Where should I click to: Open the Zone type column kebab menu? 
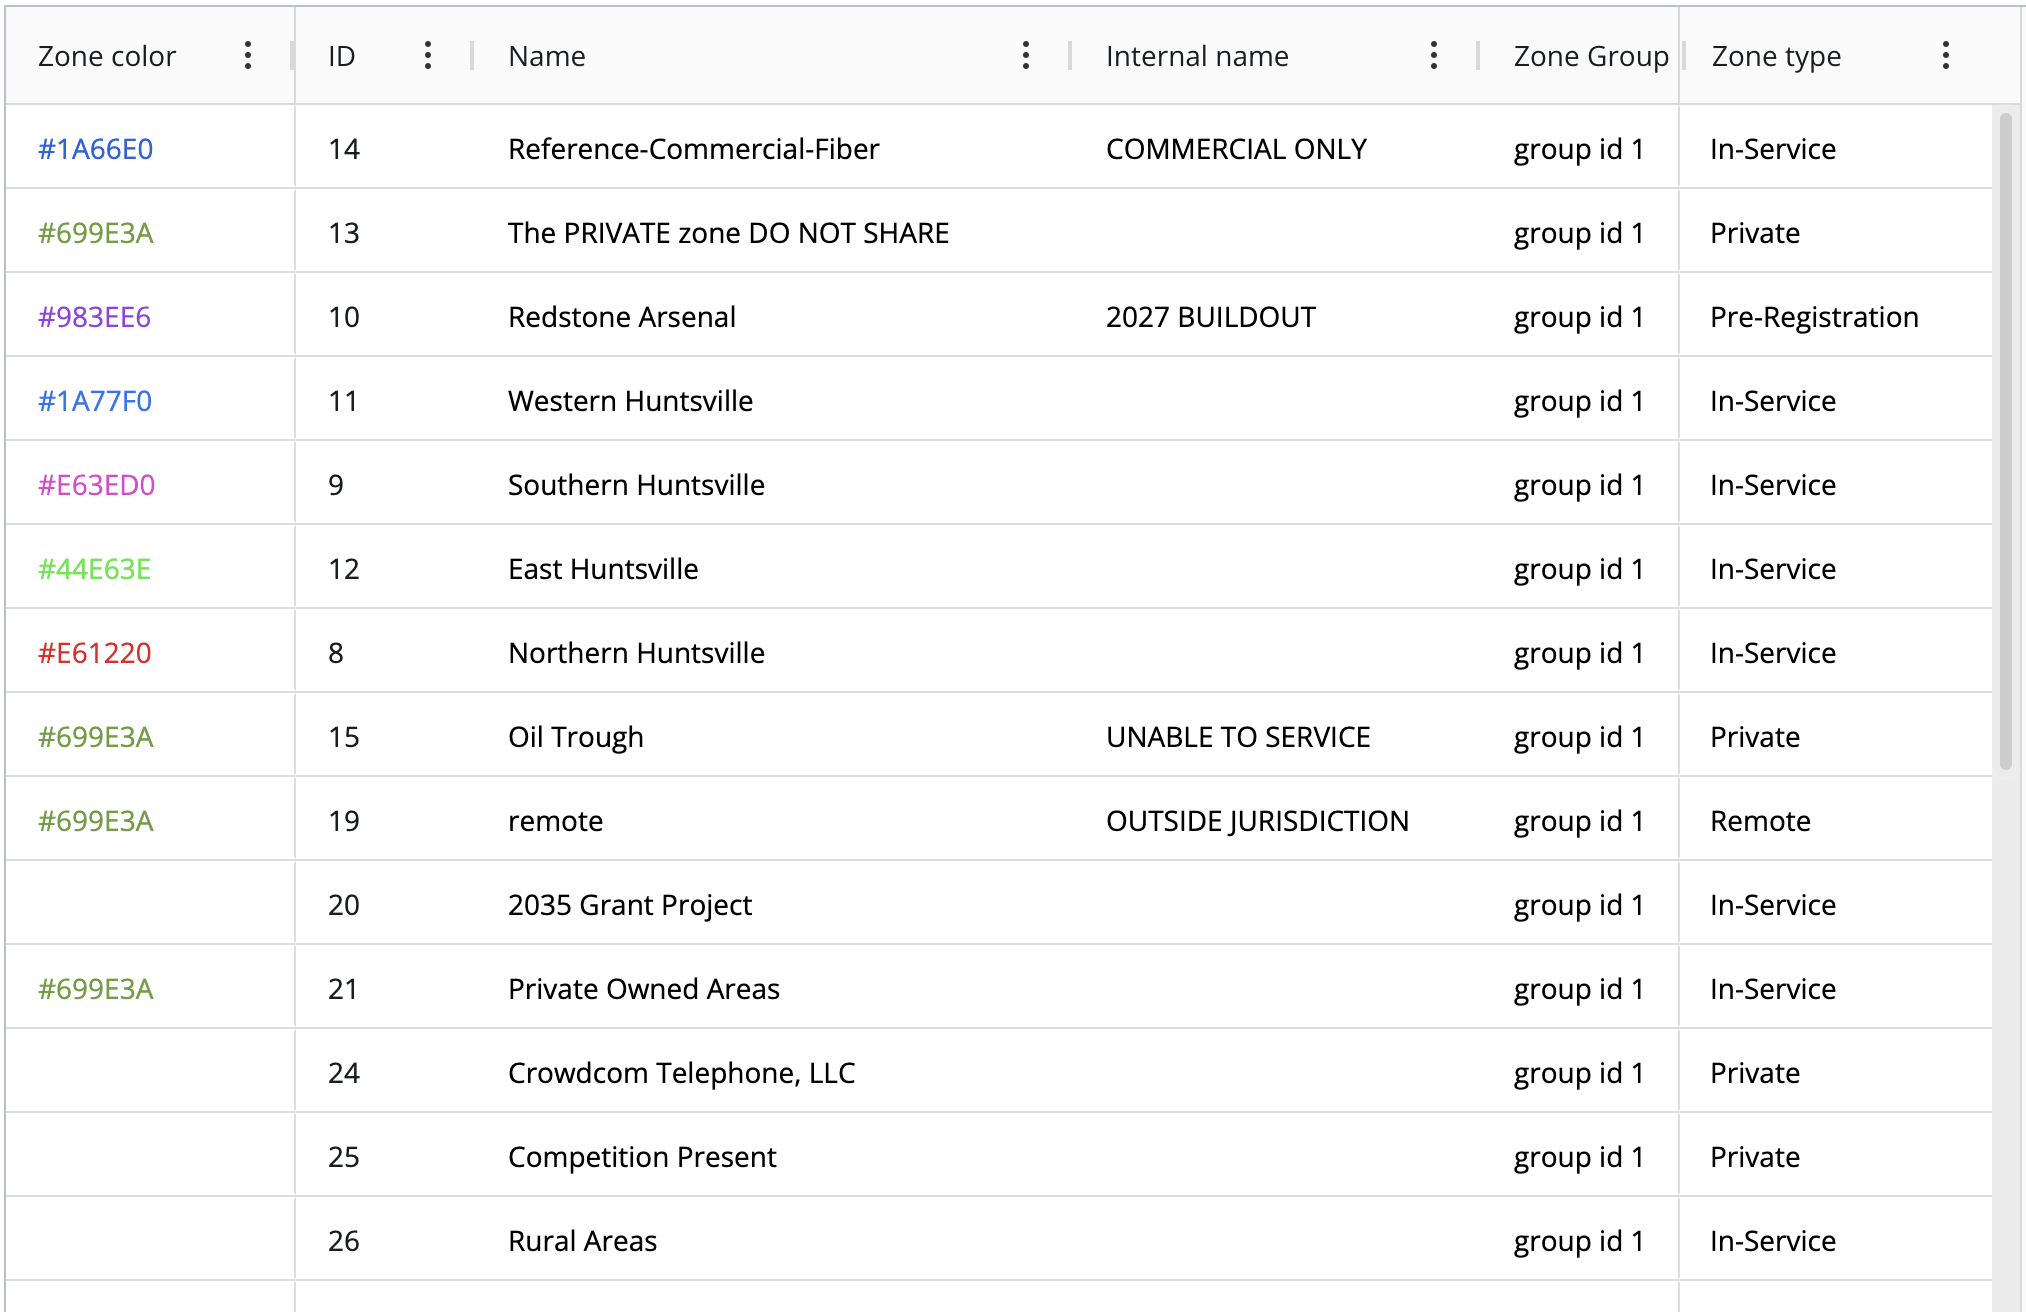click(1944, 56)
